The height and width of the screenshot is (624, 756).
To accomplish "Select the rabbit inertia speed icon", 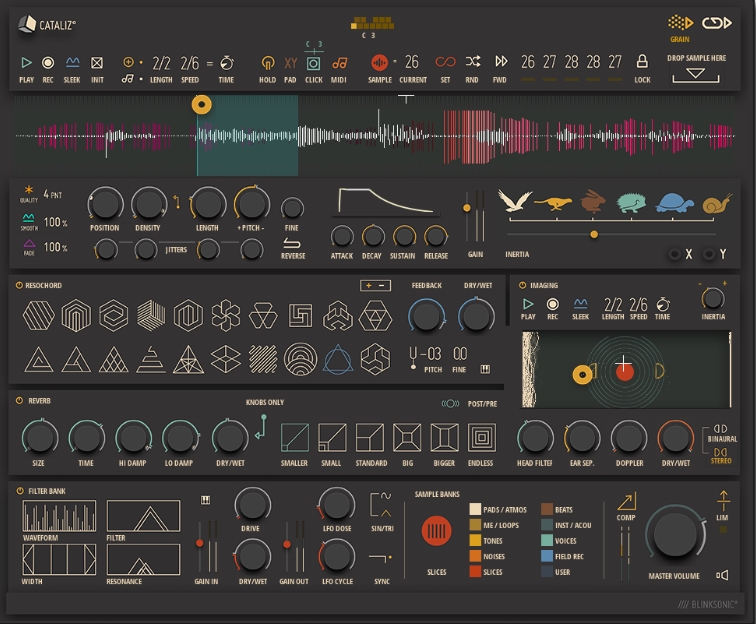I will pyautogui.click(x=593, y=201).
